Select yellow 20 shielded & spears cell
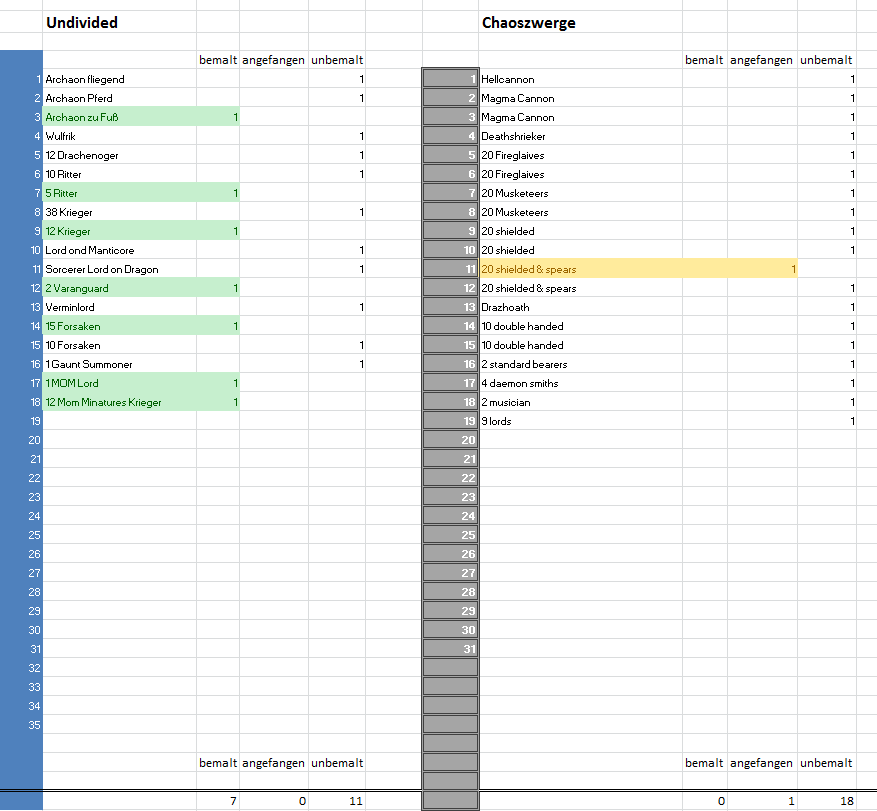This screenshot has height=811, width=877. [581, 270]
